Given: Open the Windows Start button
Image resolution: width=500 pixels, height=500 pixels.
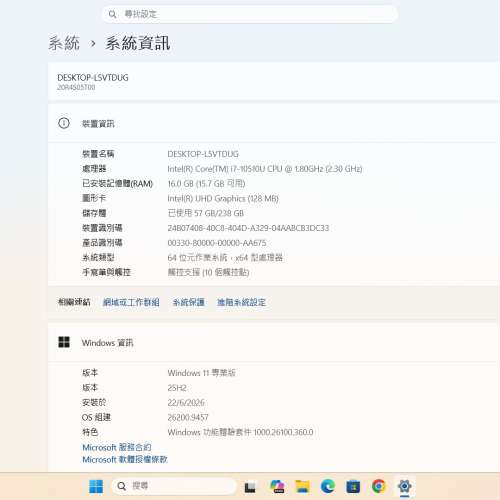Looking at the screenshot, I should pos(96,487).
